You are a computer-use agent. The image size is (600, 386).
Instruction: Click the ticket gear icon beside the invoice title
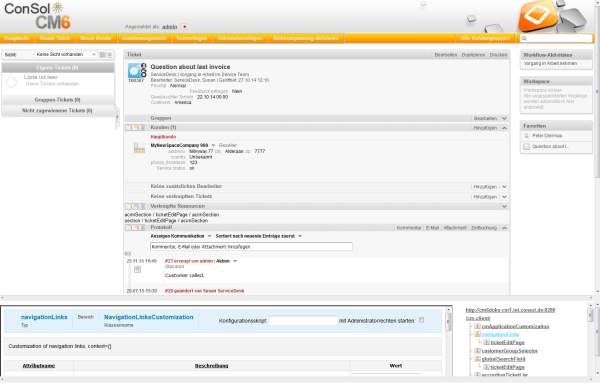(x=135, y=71)
